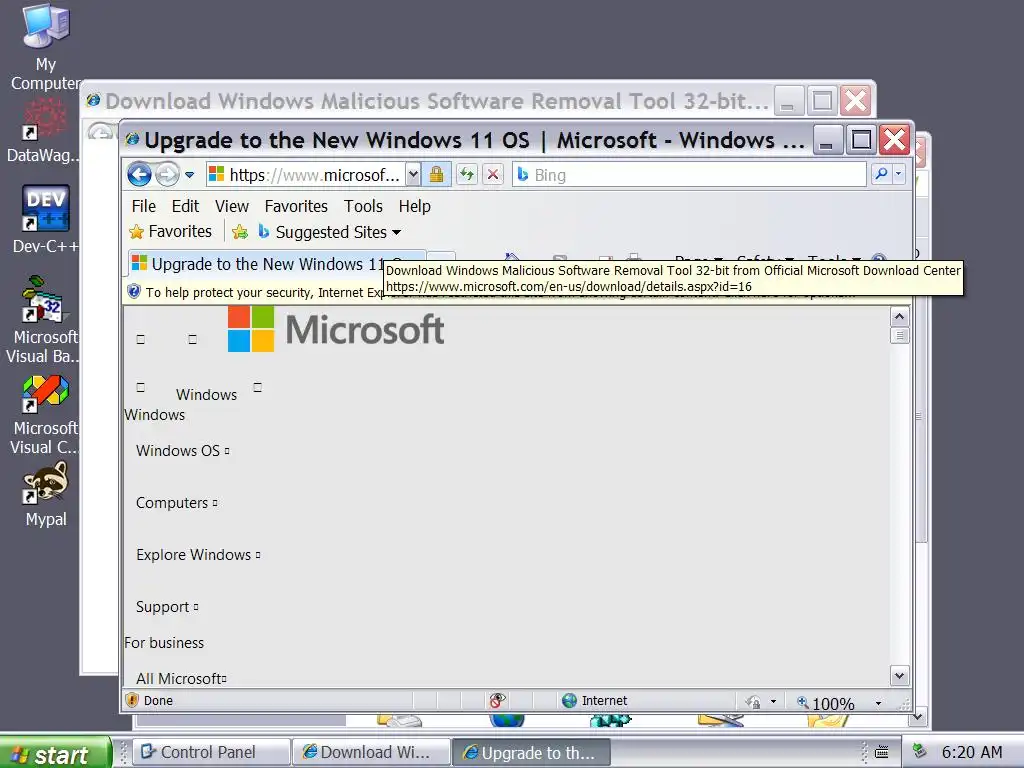Click the privacy report eye icon
1024x768 pixels.
pos(497,700)
